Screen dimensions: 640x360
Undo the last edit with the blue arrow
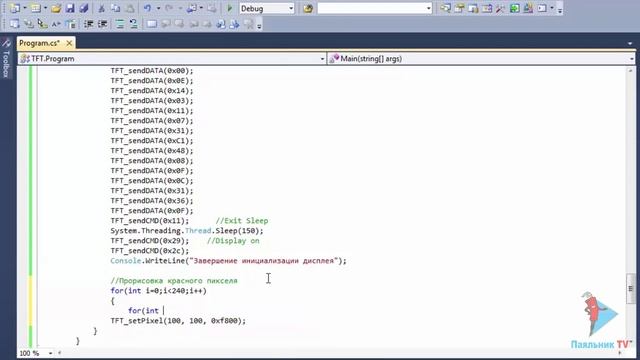pyautogui.click(x=147, y=8)
